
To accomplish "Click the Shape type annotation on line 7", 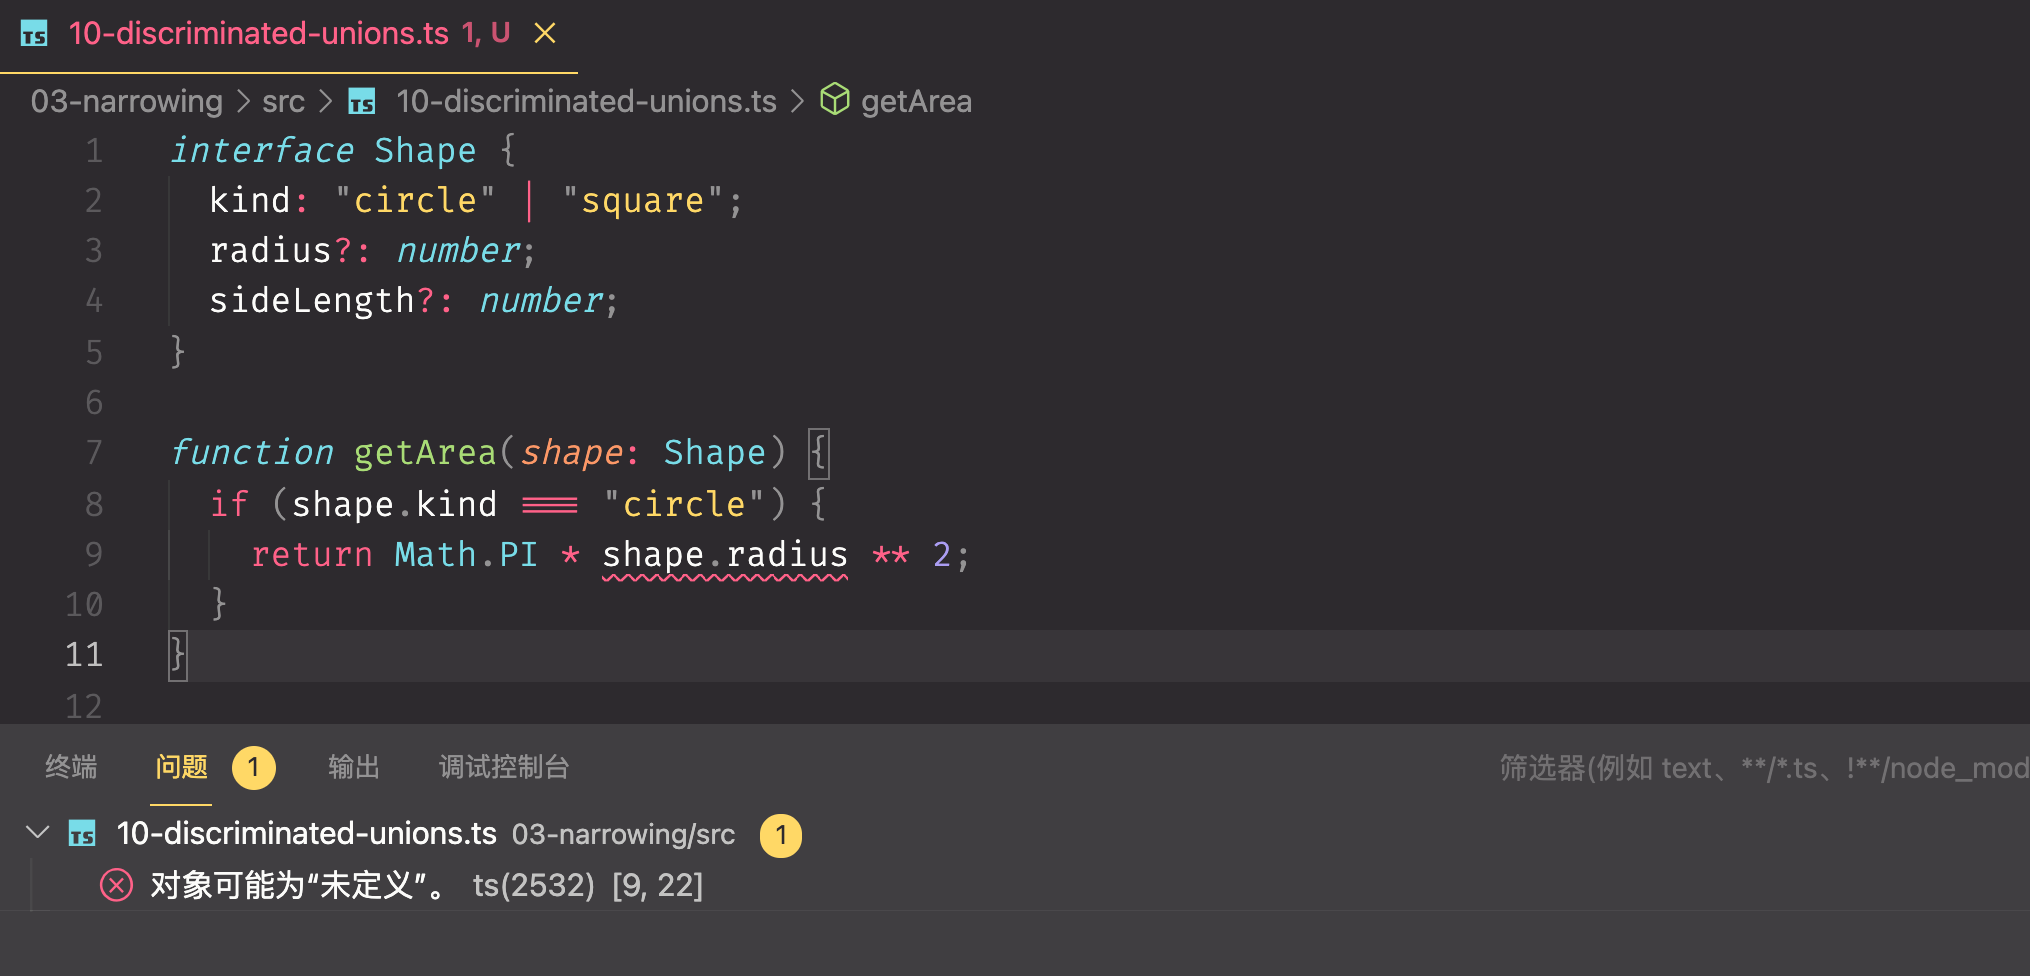I will [x=715, y=453].
